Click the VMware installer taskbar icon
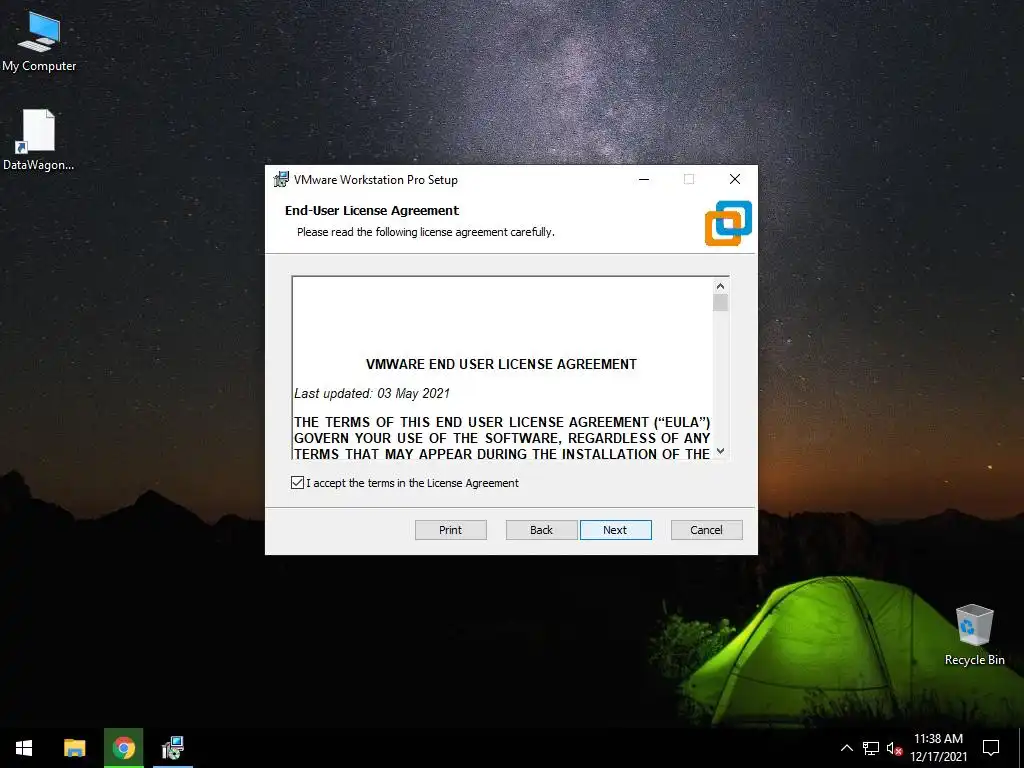The image size is (1024, 768). [x=173, y=748]
